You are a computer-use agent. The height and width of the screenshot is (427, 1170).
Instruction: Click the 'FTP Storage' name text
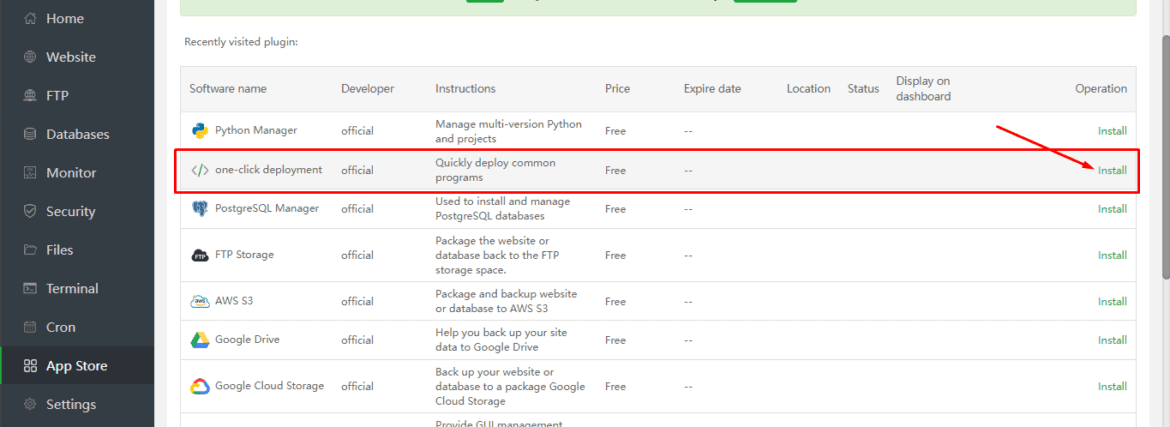245,255
